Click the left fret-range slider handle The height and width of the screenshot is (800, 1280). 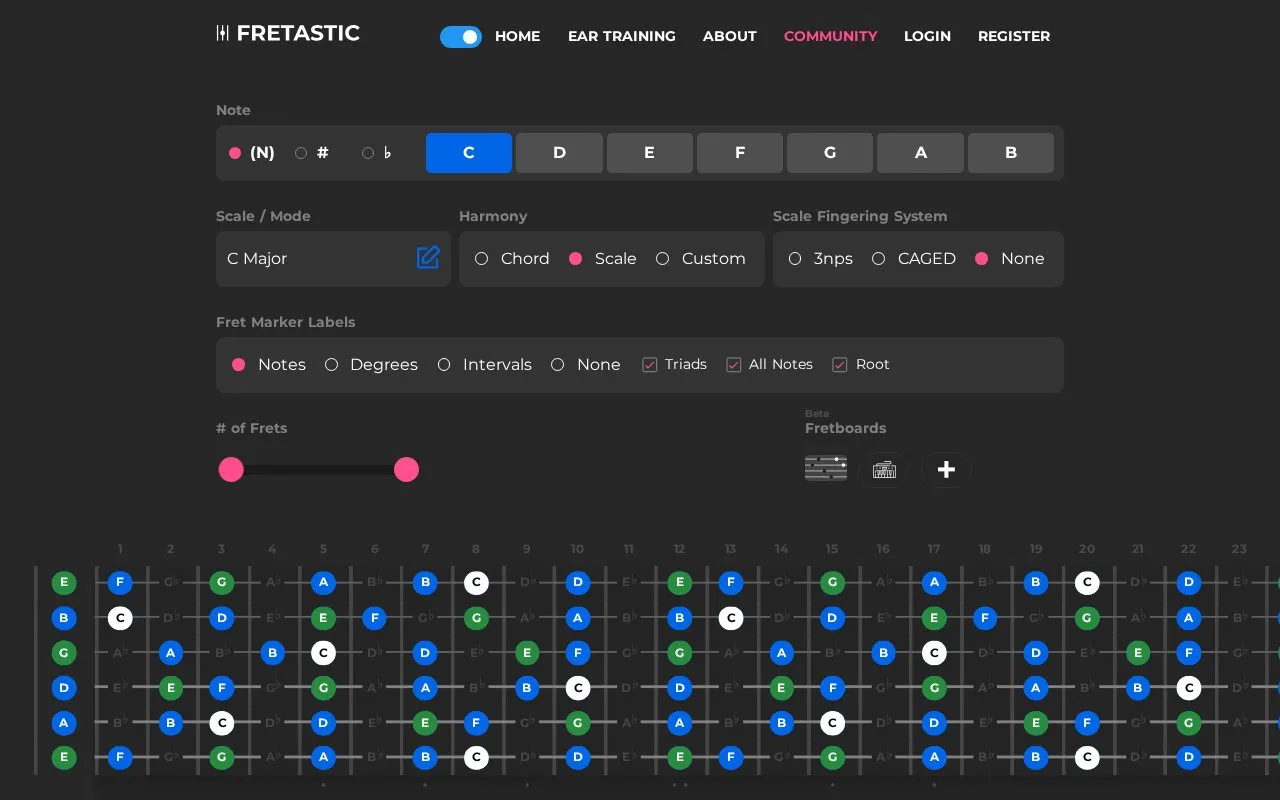(x=231, y=470)
